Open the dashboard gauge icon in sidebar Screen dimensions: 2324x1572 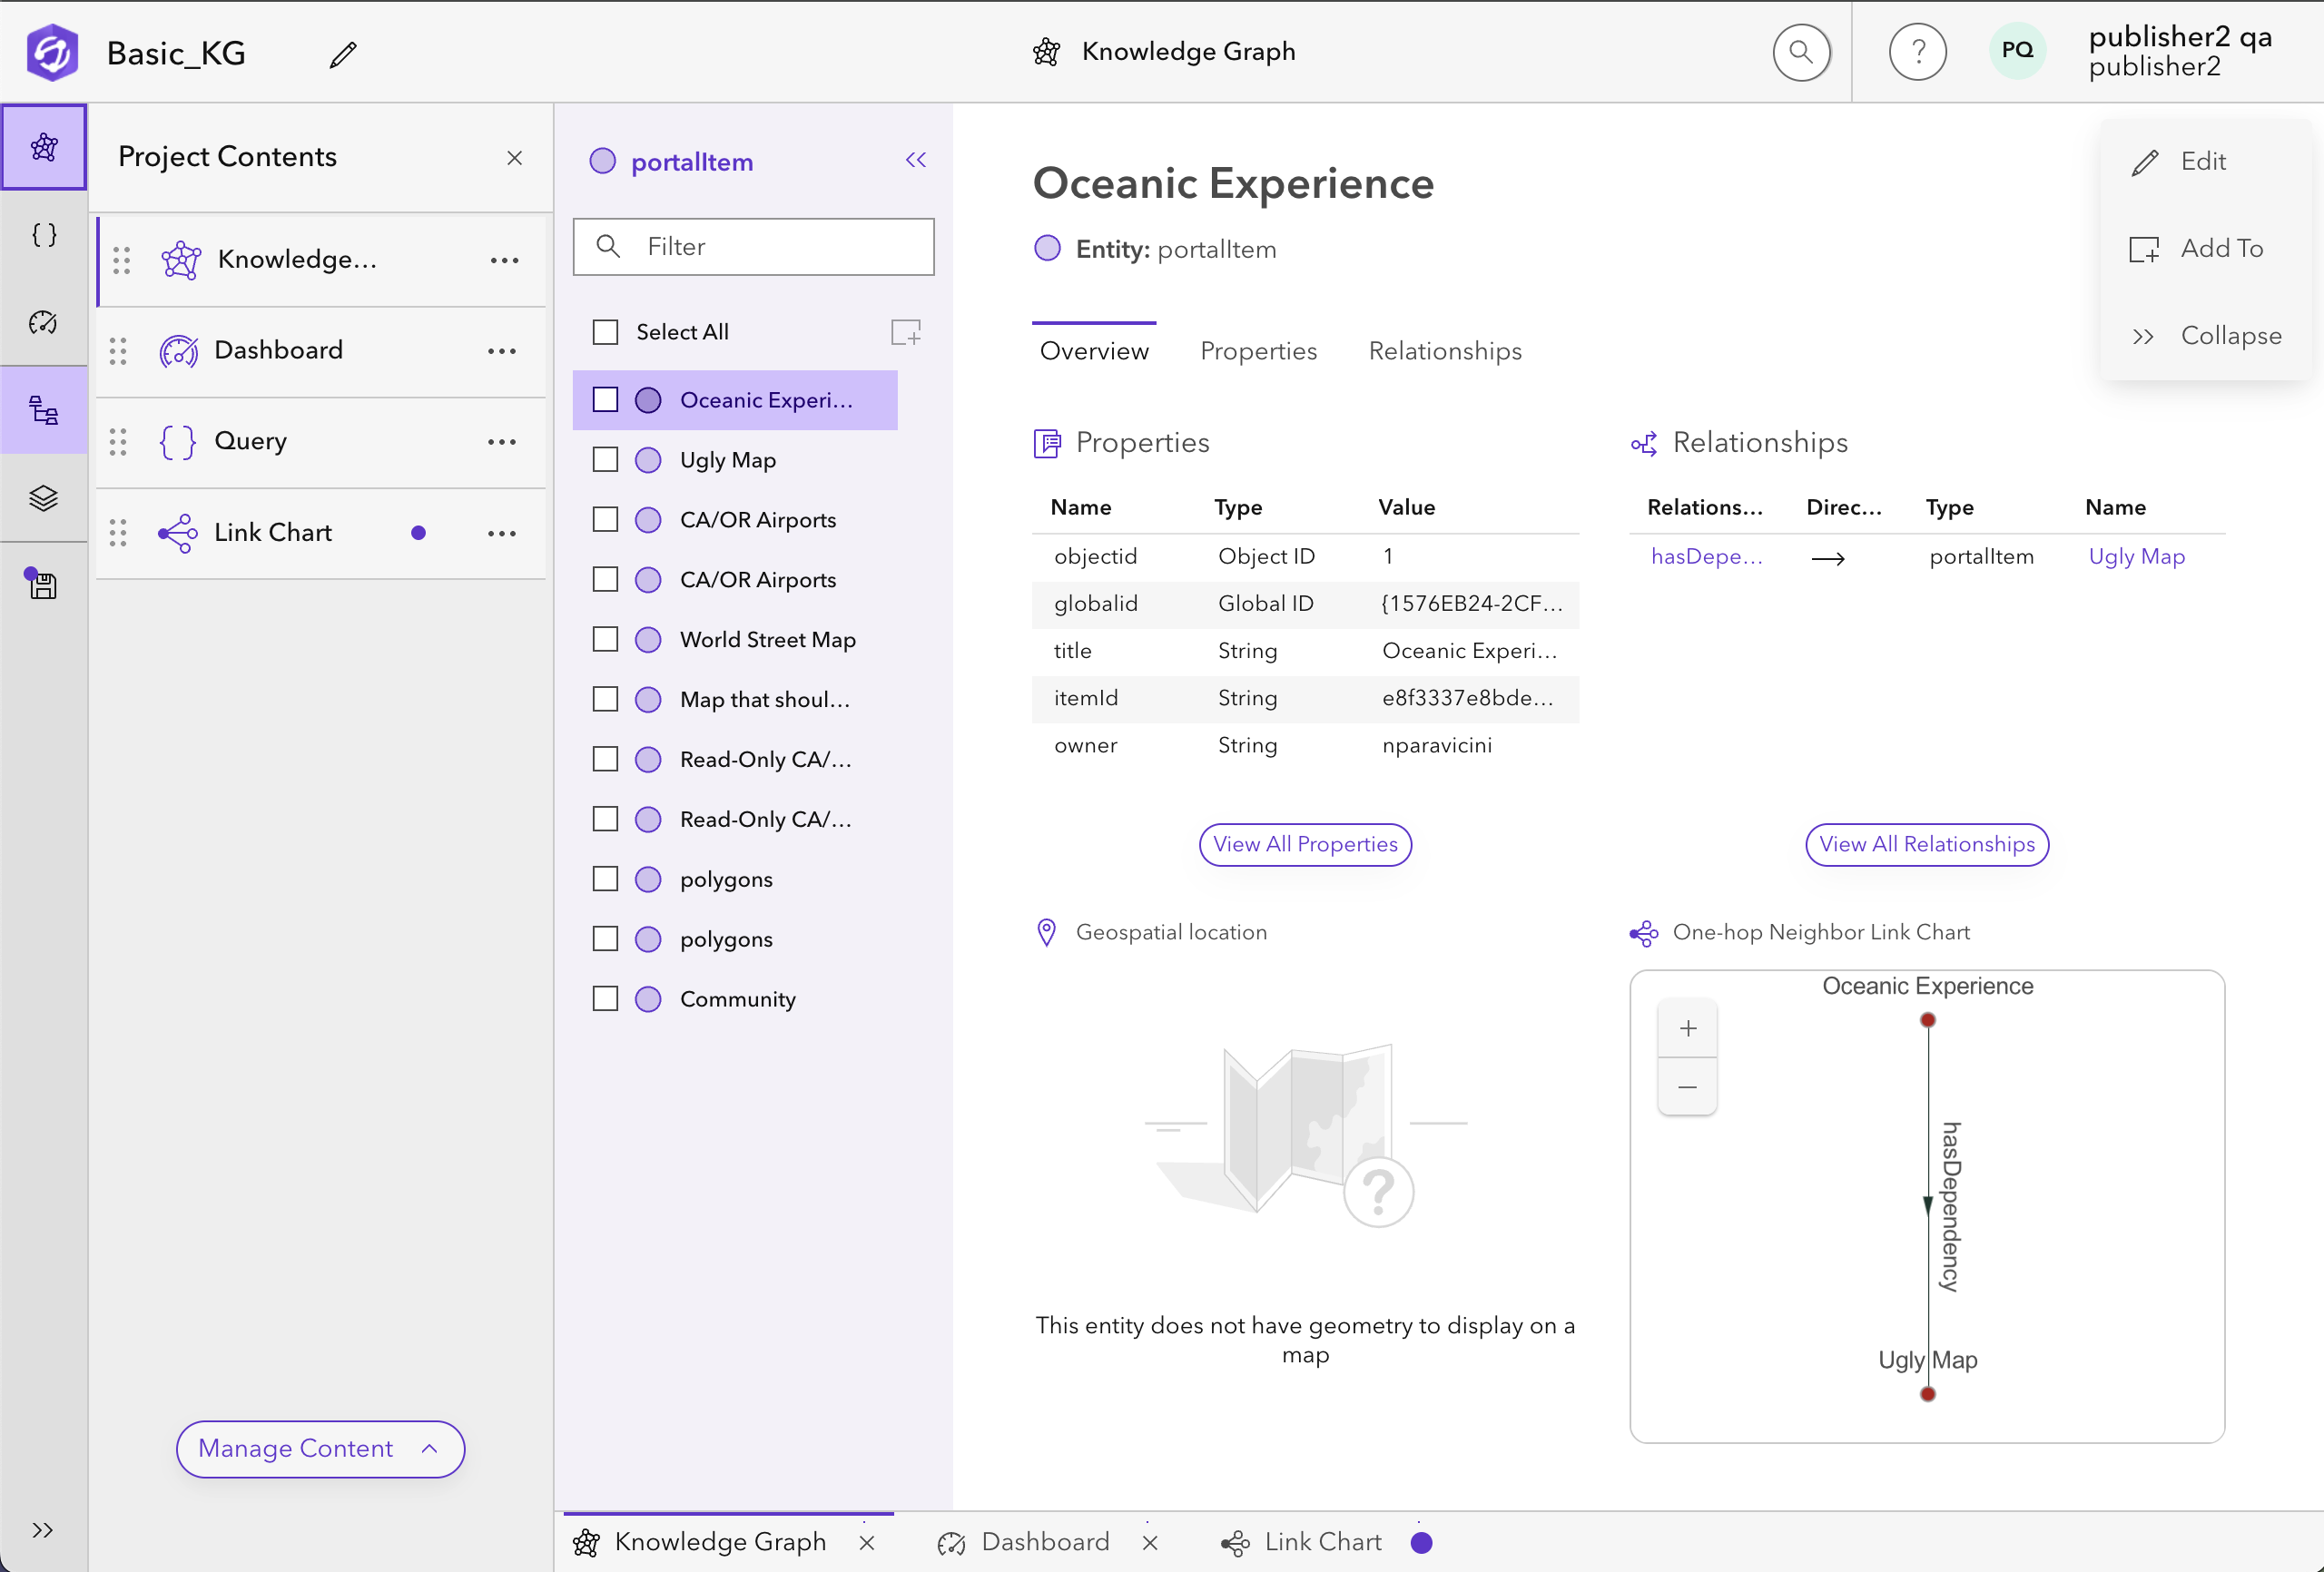(43, 322)
